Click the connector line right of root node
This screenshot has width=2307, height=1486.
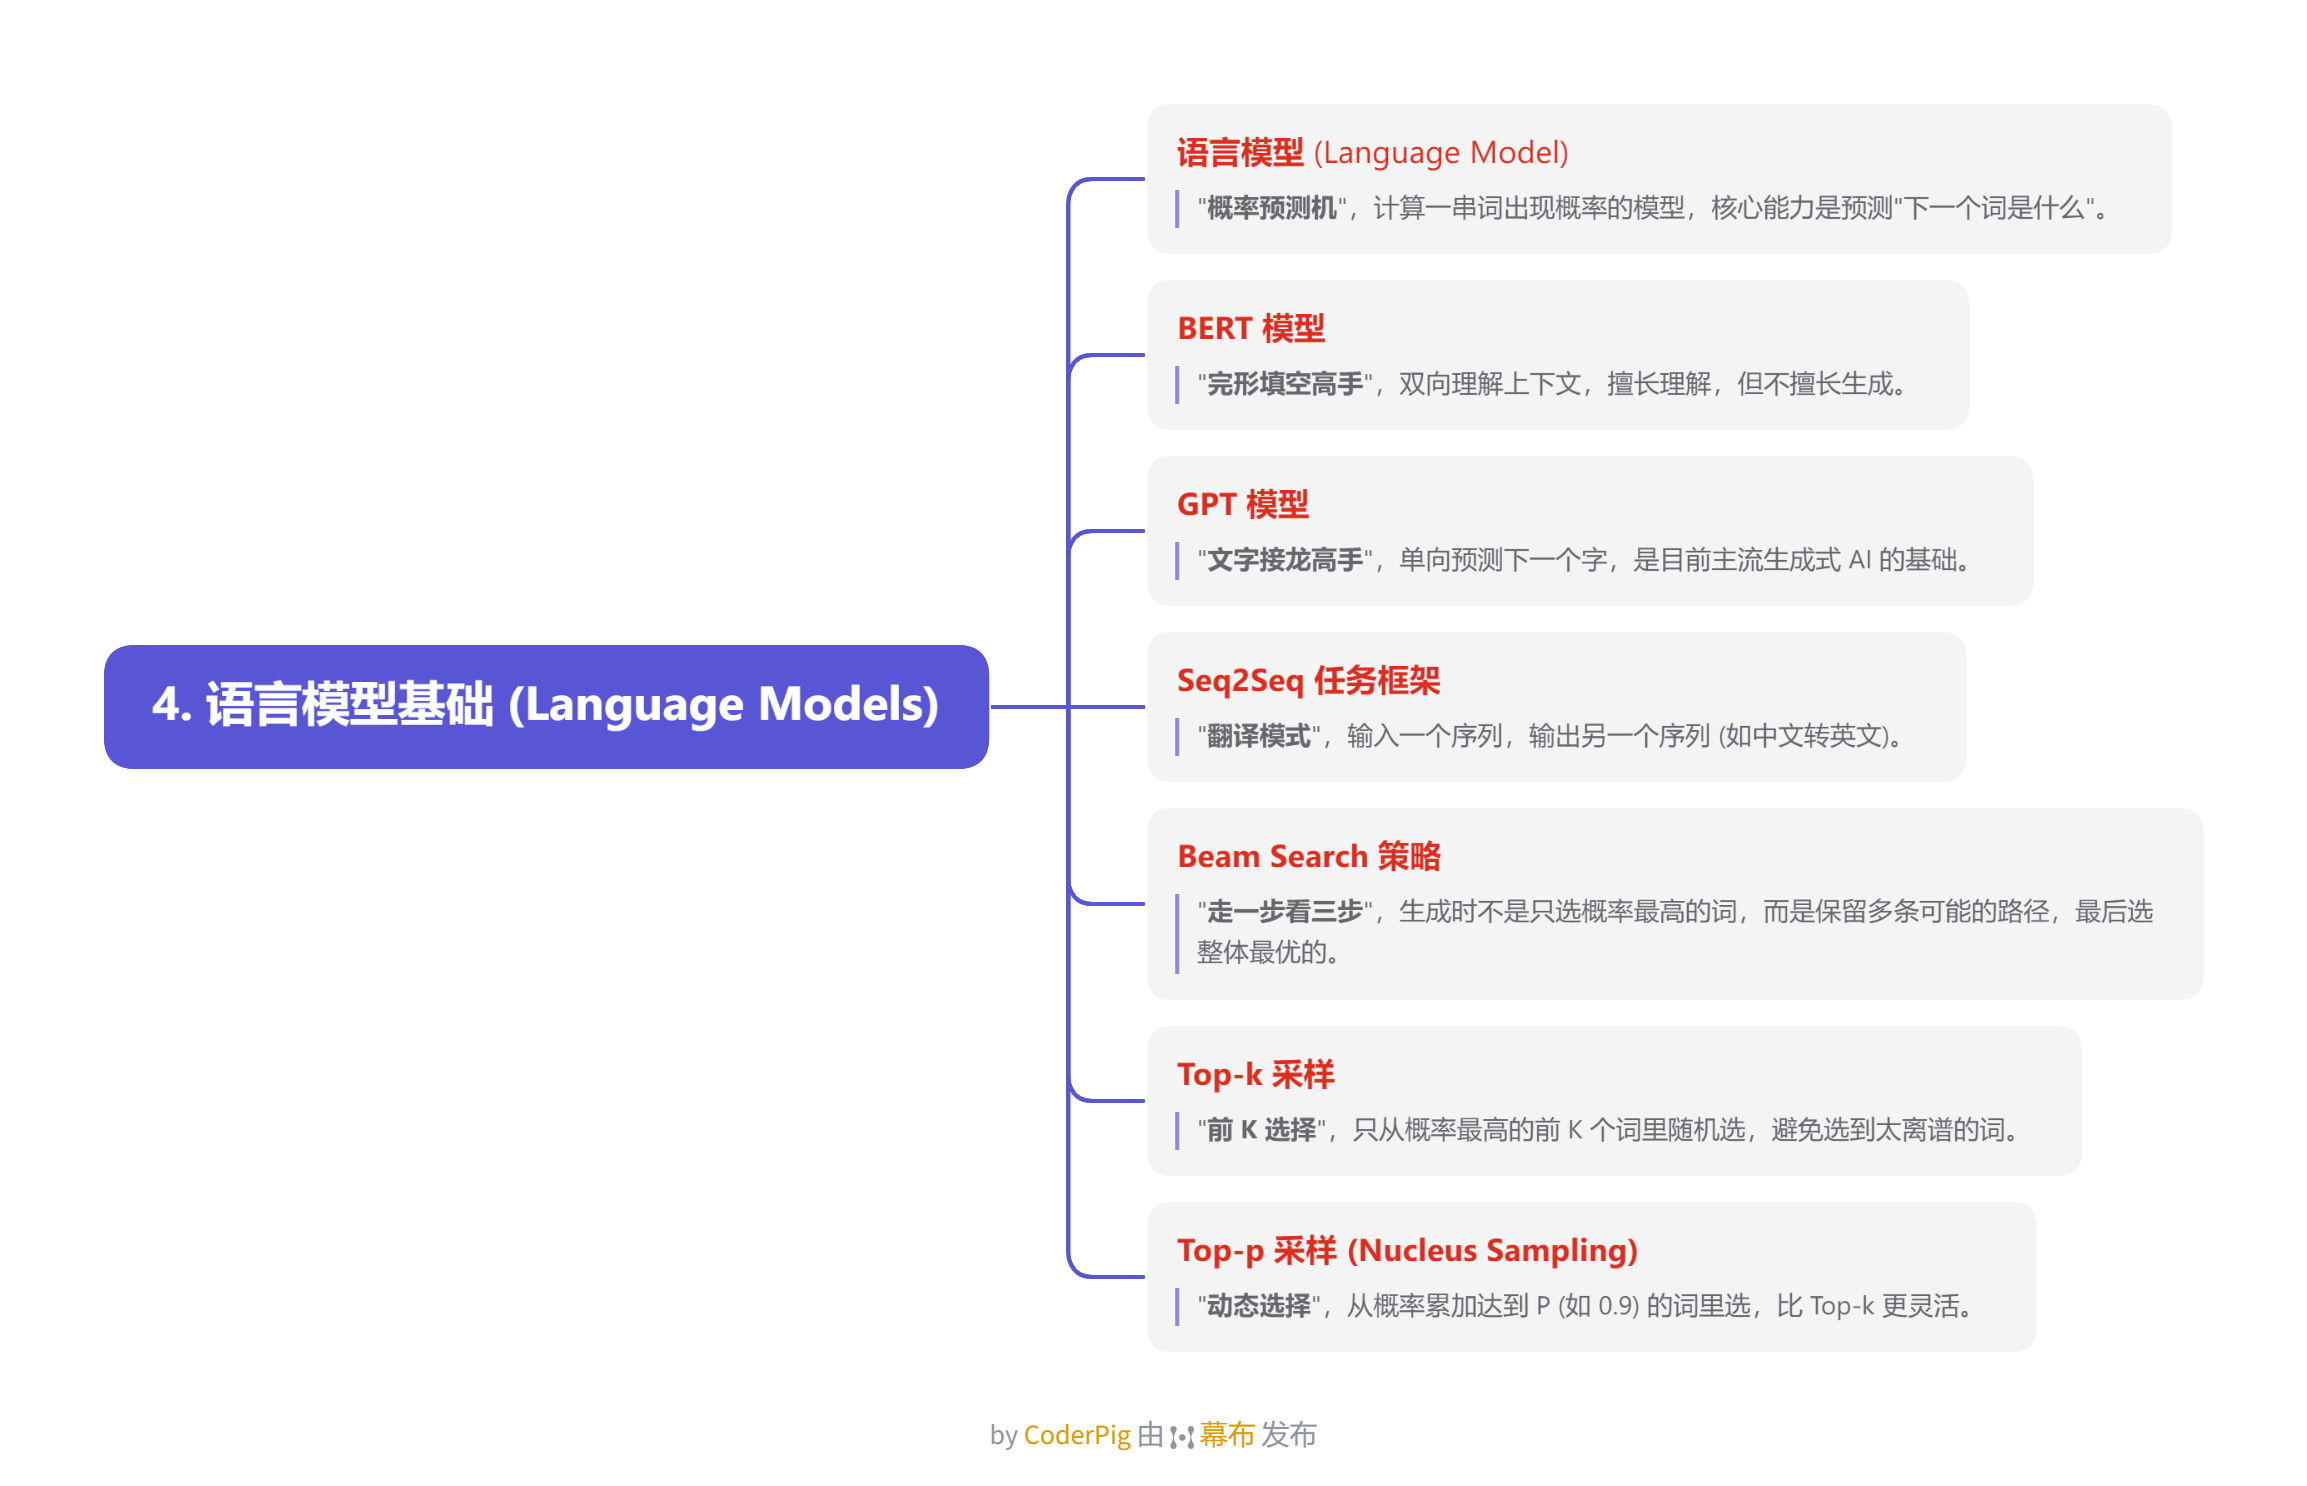click(x=1028, y=707)
